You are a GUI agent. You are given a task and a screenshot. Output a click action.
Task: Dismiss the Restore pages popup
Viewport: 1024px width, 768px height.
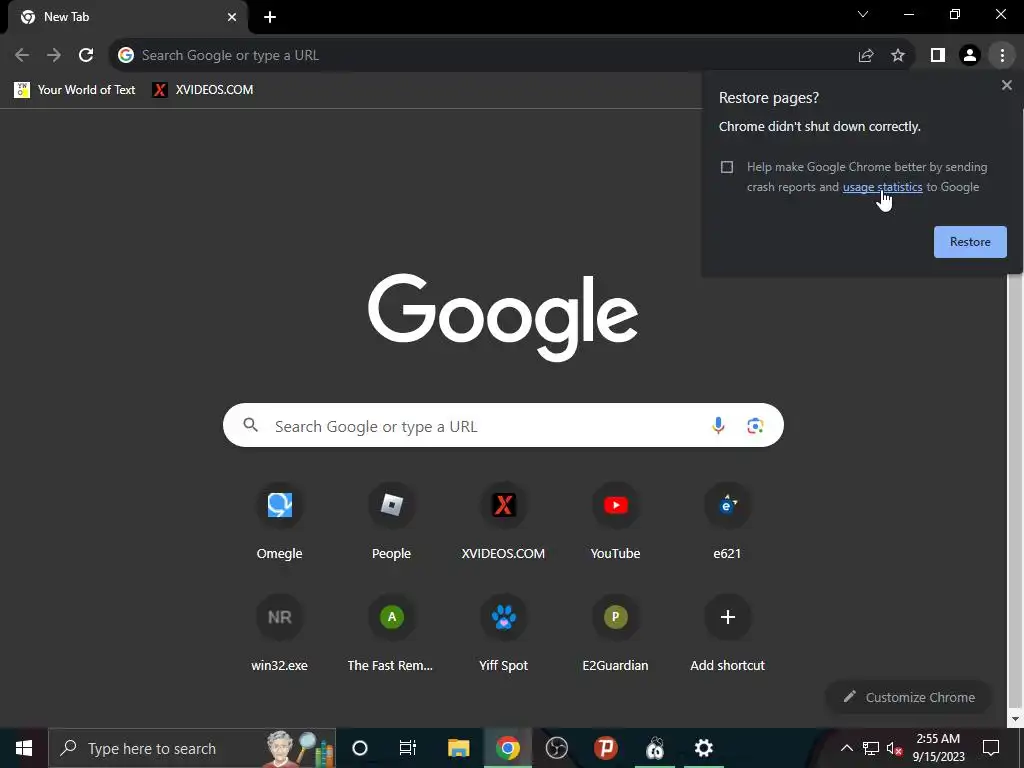click(x=1006, y=85)
